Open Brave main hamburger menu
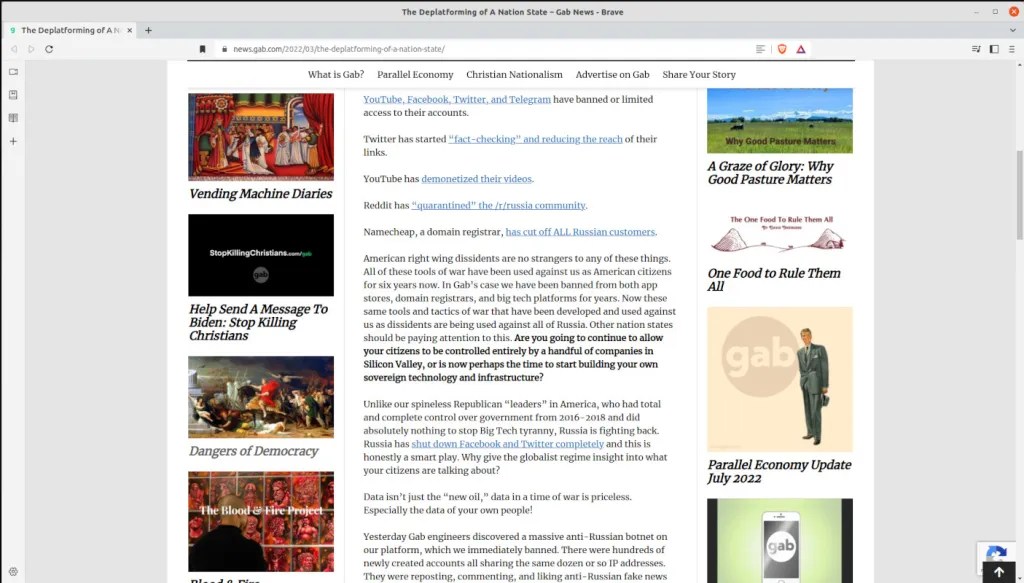The width and height of the screenshot is (1024, 583). click(x=1012, y=49)
